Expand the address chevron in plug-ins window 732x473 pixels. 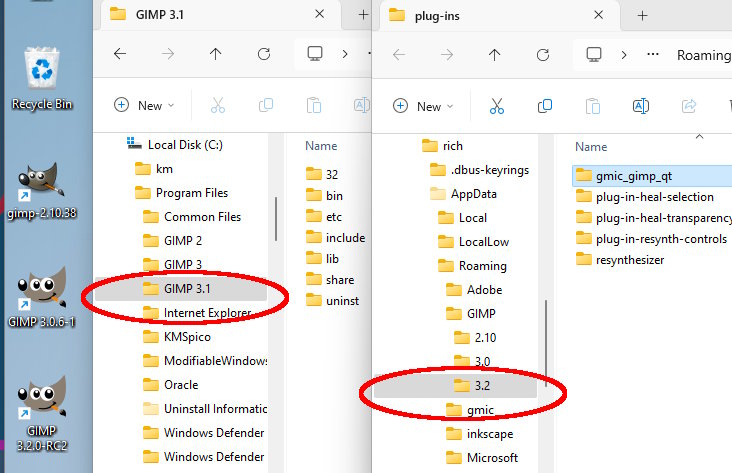click(x=624, y=55)
